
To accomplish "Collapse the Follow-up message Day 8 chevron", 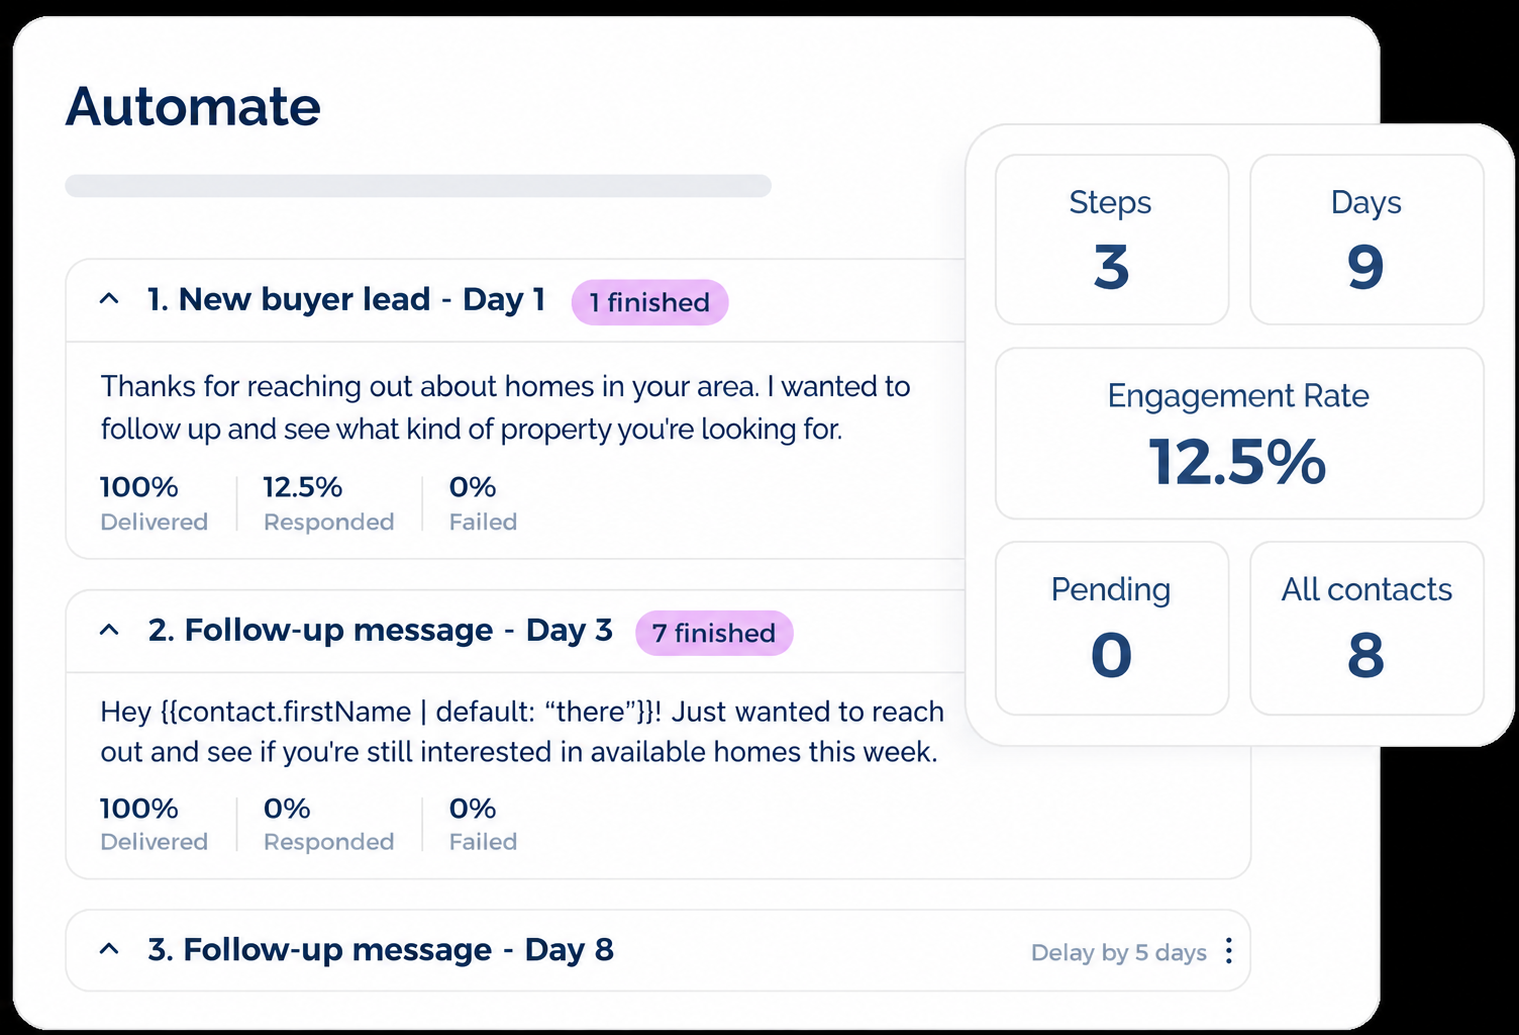I will 110,949.
